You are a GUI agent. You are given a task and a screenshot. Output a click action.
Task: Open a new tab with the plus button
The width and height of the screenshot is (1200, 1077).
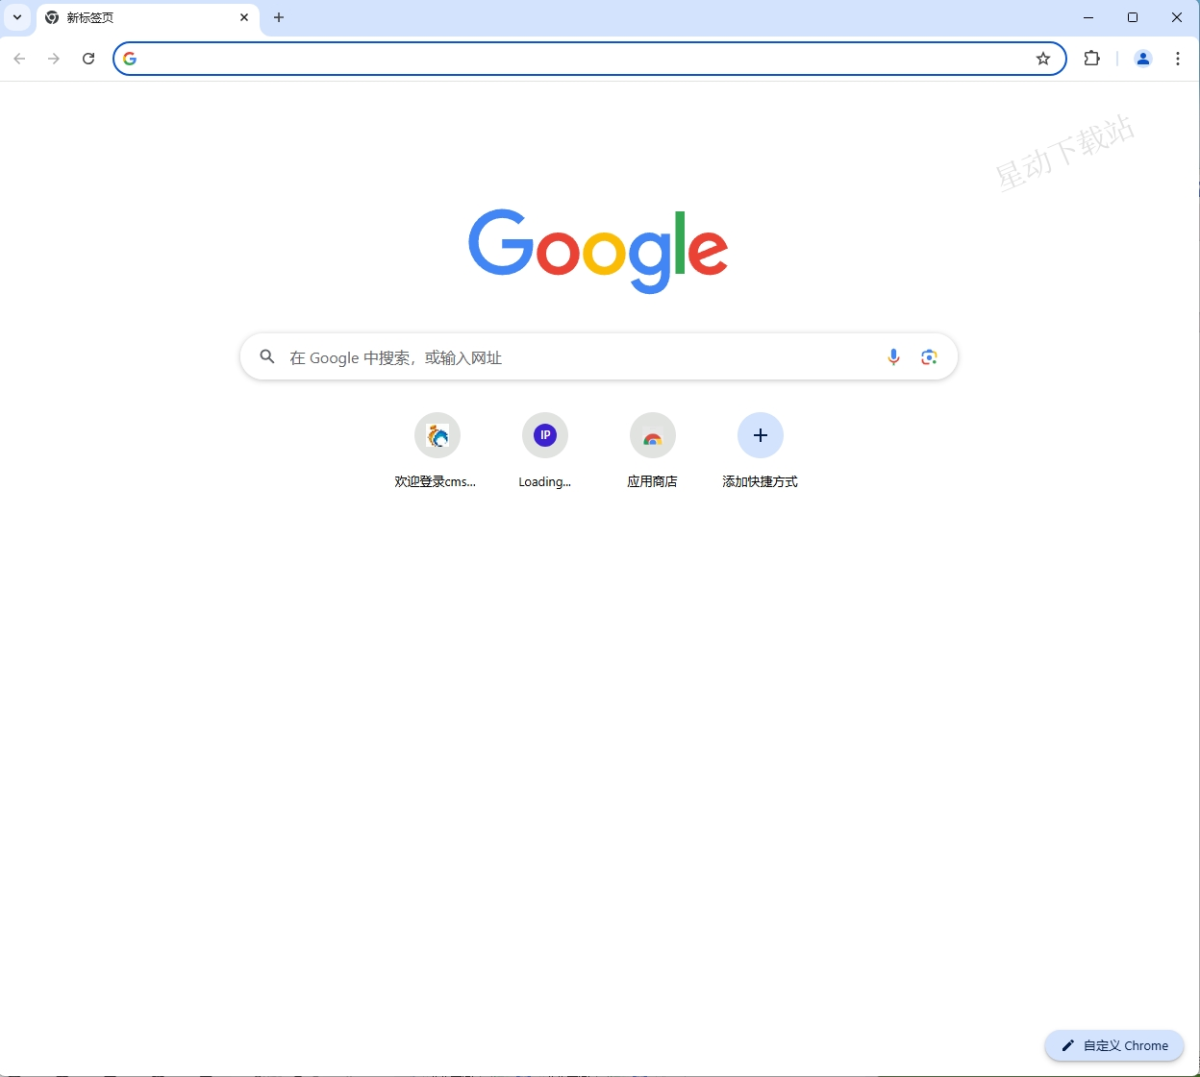[279, 17]
